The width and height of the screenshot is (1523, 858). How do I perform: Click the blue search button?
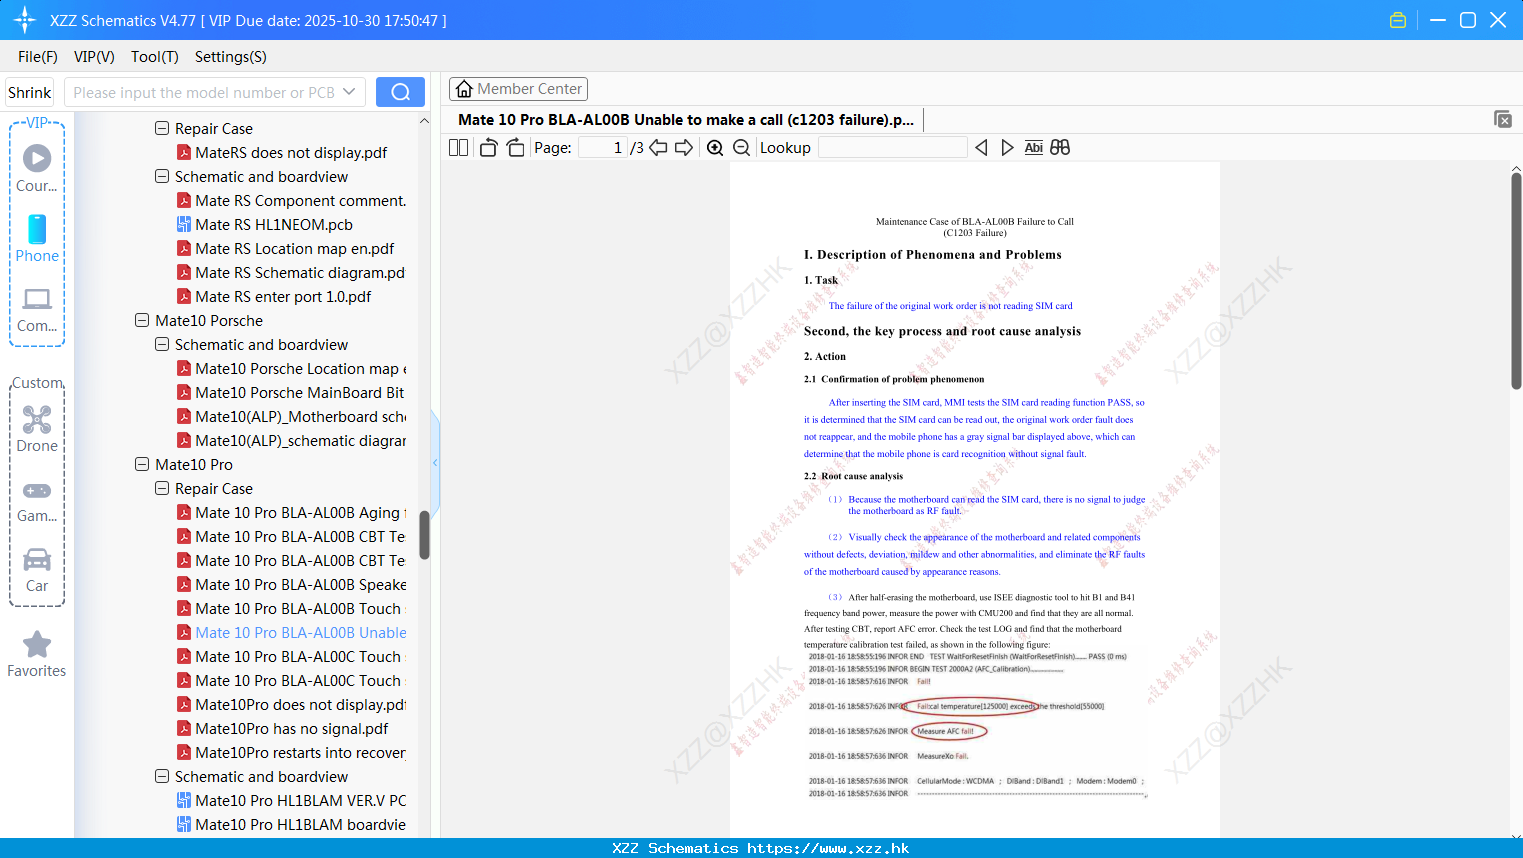[x=400, y=92]
